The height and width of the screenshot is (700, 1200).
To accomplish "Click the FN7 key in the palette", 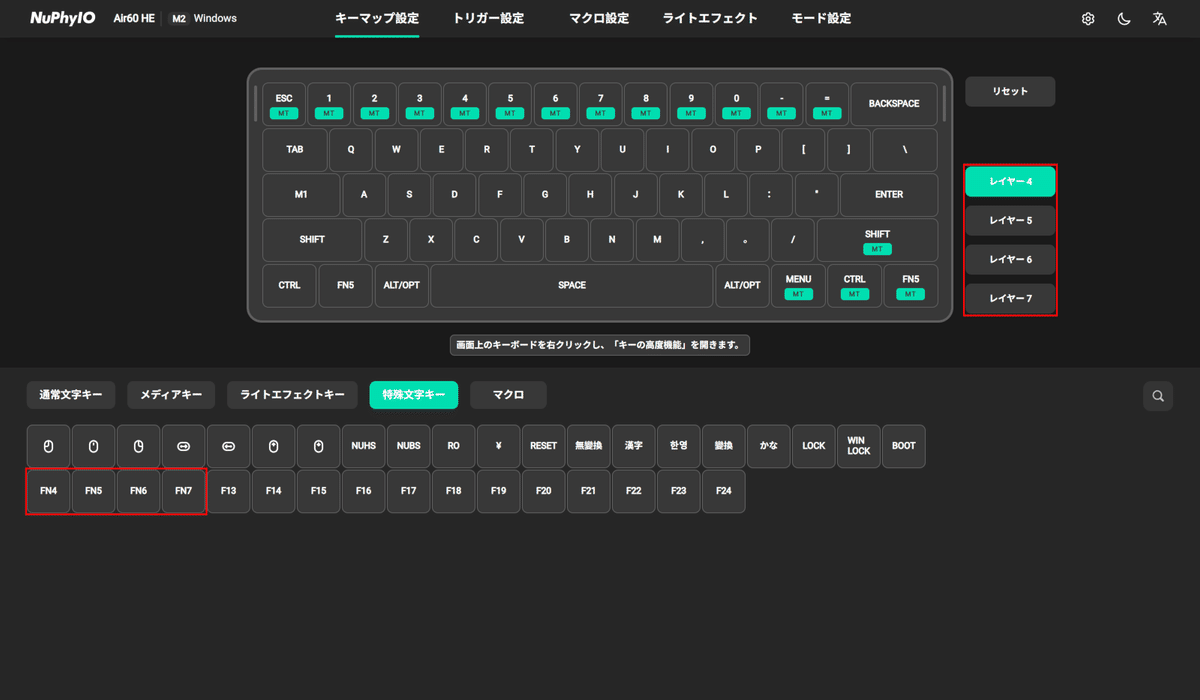I will (183, 492).
